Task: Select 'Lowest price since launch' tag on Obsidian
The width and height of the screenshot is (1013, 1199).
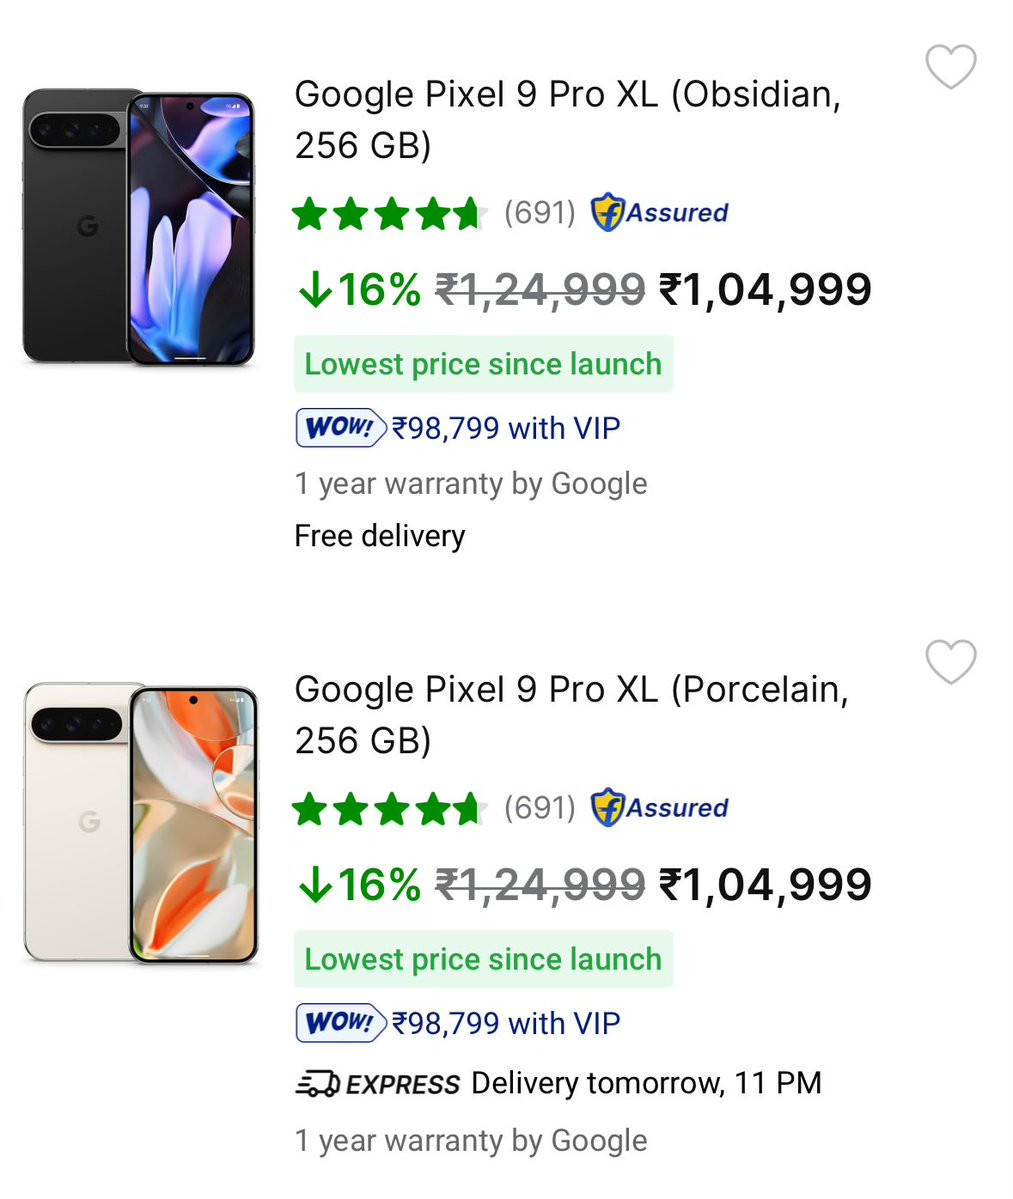Action: [483, 364]
